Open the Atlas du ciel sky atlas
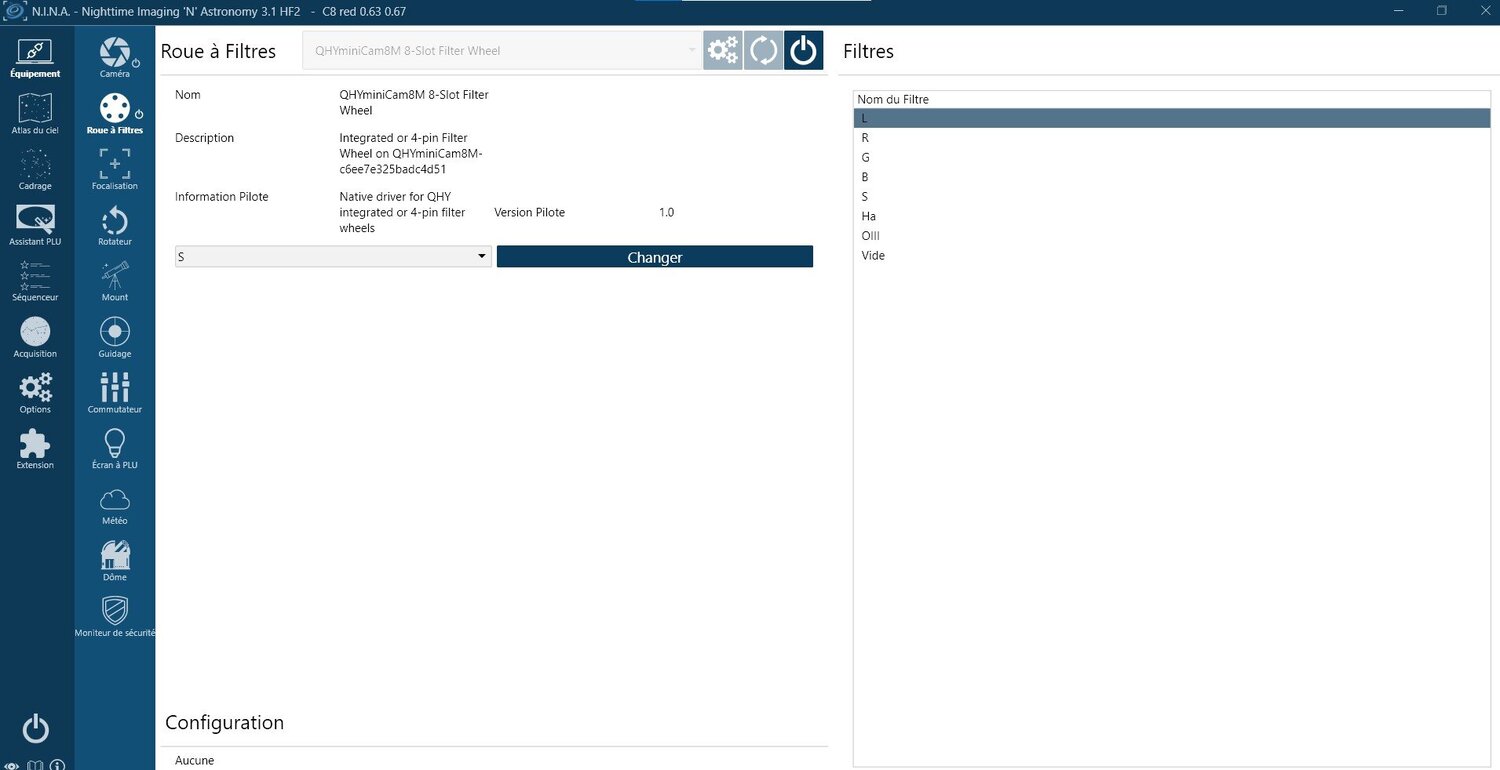Screen dimensions: 1500x770 (x=35, y=114)
